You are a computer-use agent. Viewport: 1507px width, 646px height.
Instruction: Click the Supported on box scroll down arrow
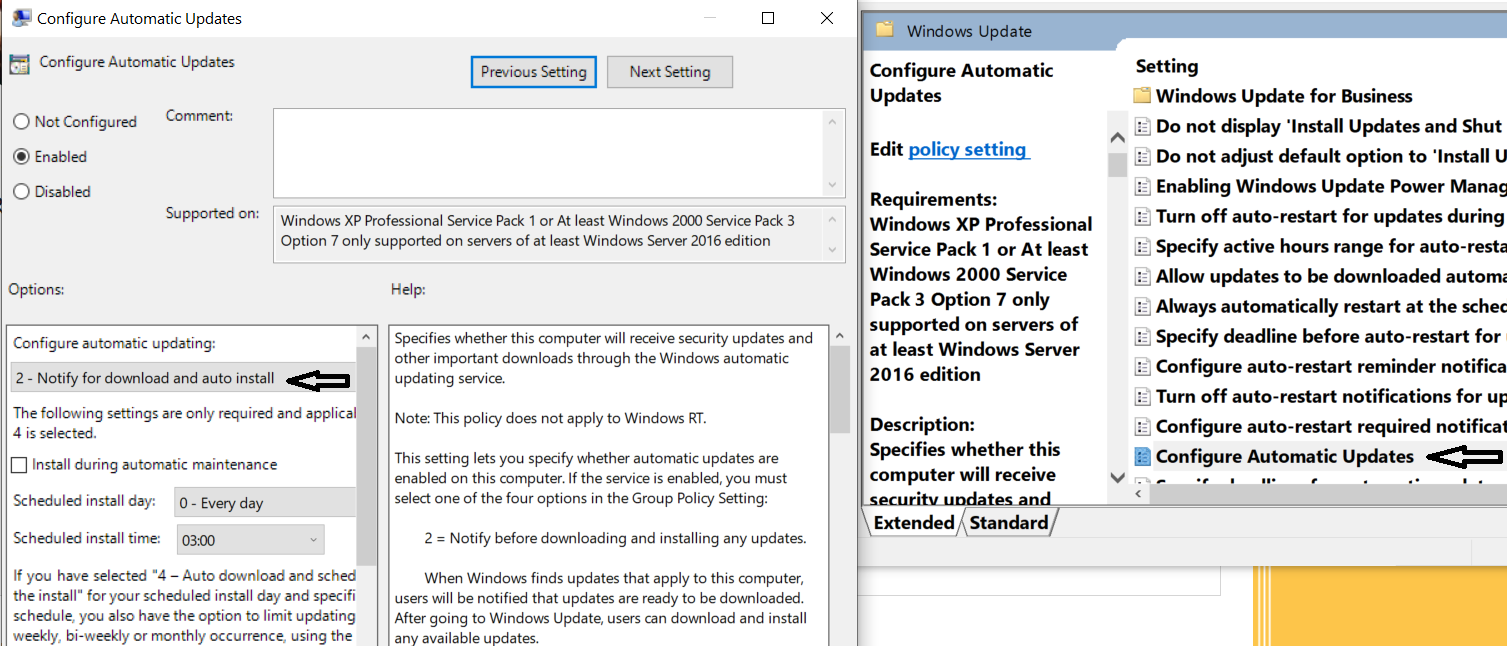[832, 248]
